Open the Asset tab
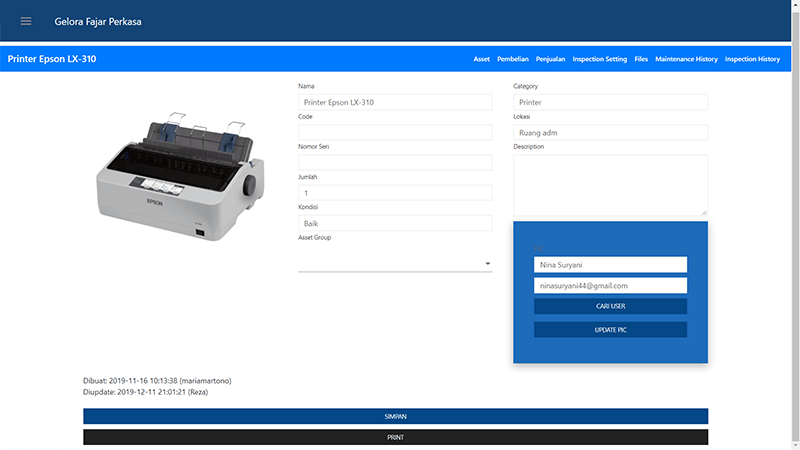This screenshot has width=800, height=450. tap(481, 59)
